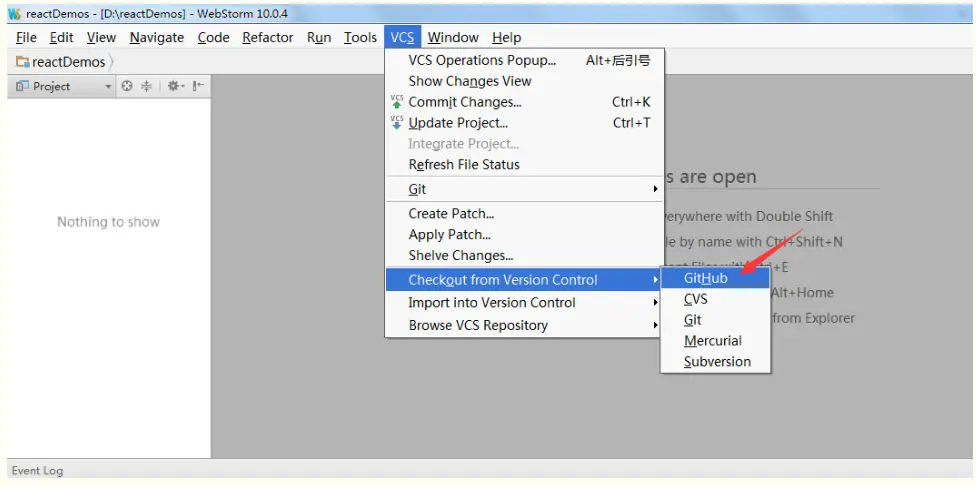Select Show Changes View
The width and height of the screenshot is (976, 487).
click(525, 81)
